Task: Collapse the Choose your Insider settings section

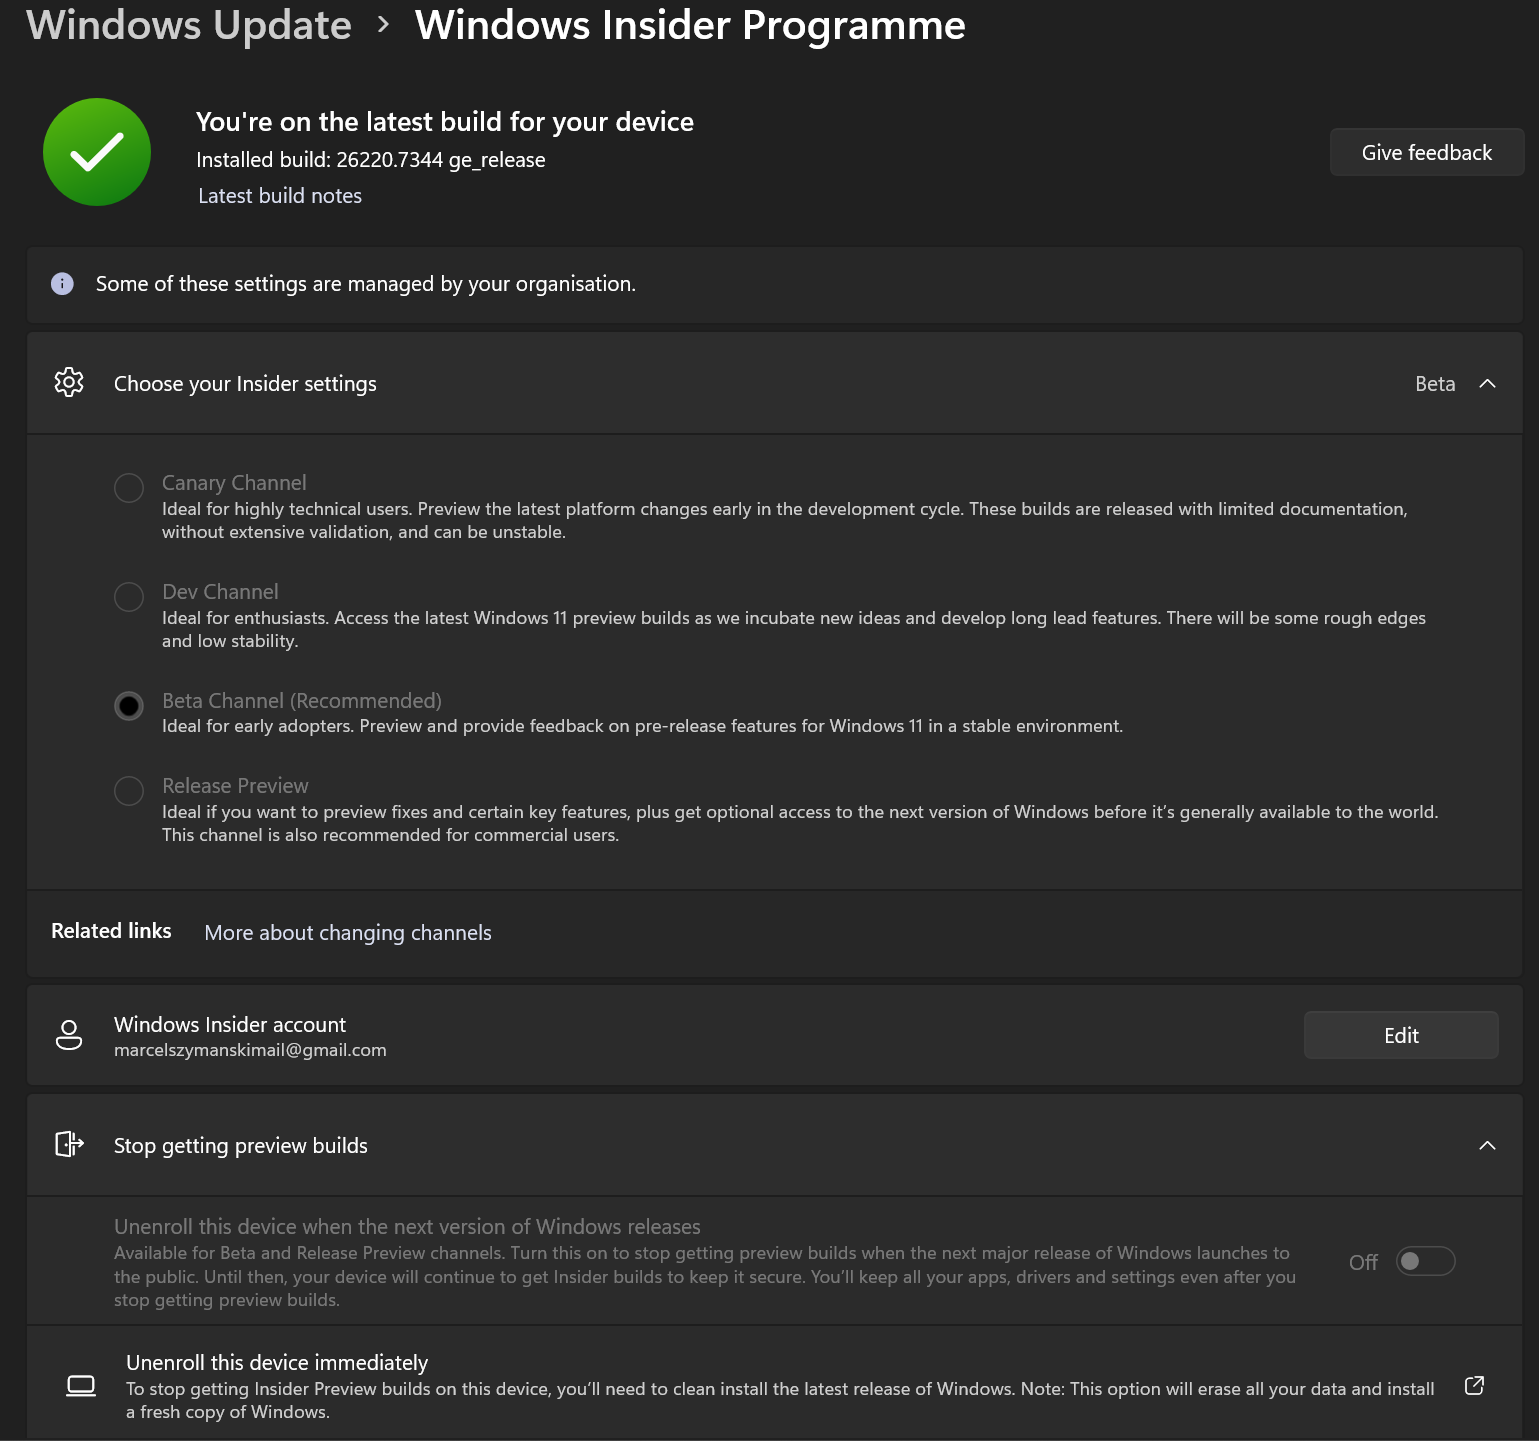Action: 1487,384
